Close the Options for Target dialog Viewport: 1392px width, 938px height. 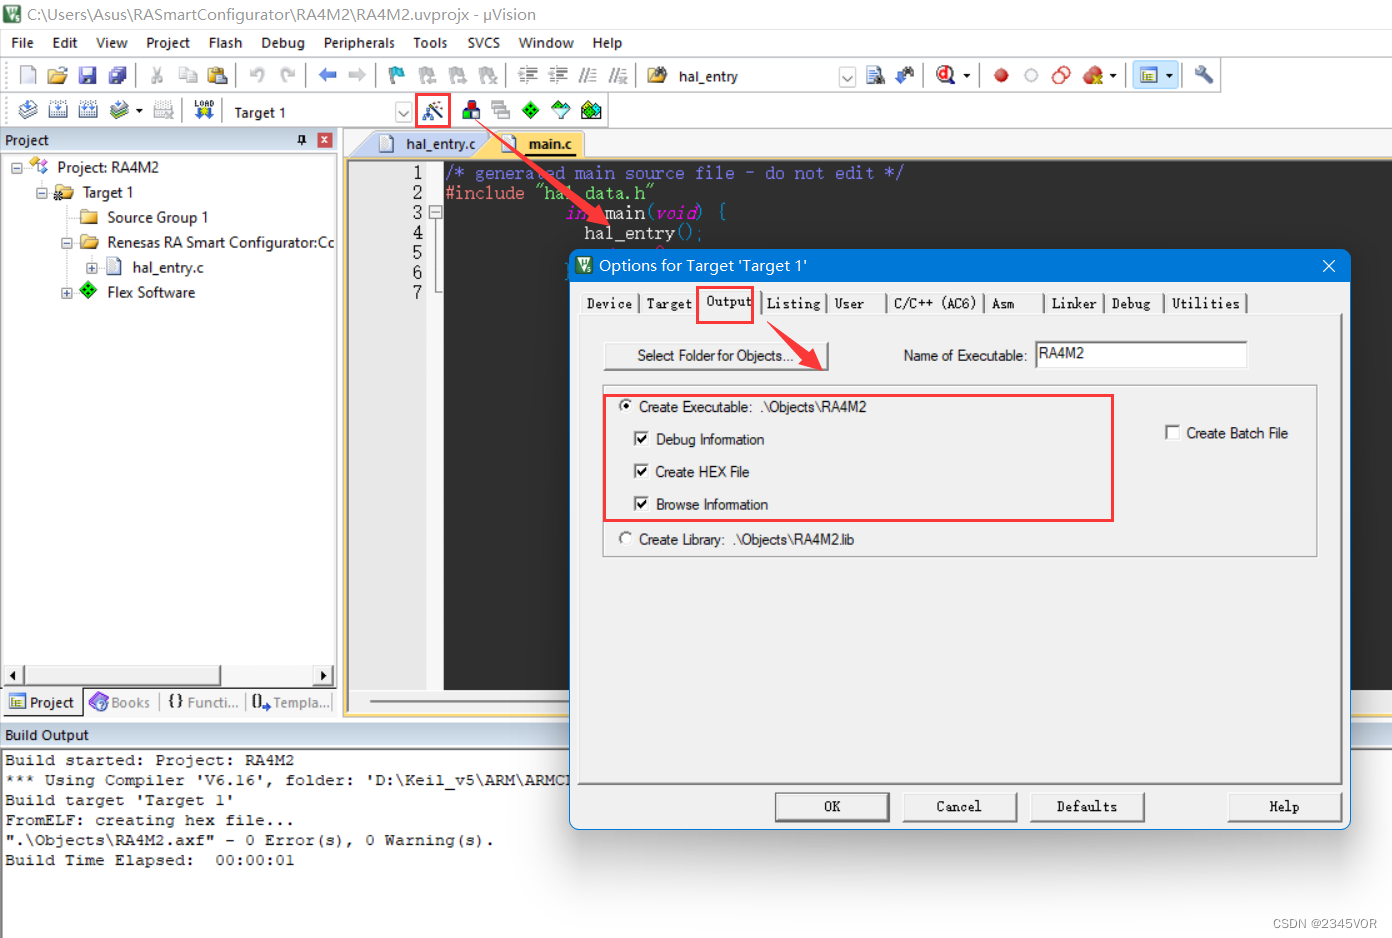pos(1329,266)
